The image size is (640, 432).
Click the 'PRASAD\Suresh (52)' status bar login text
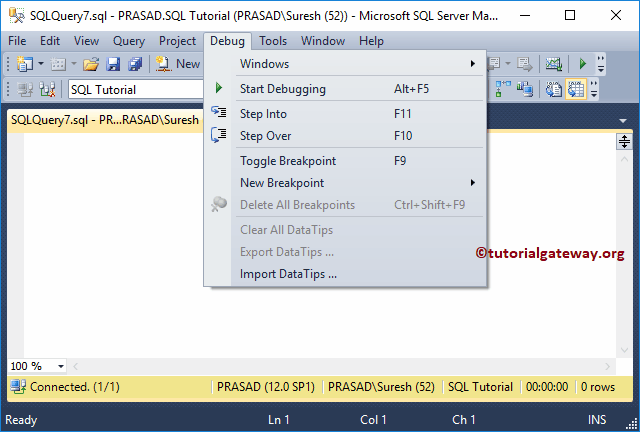pos(381,387)
